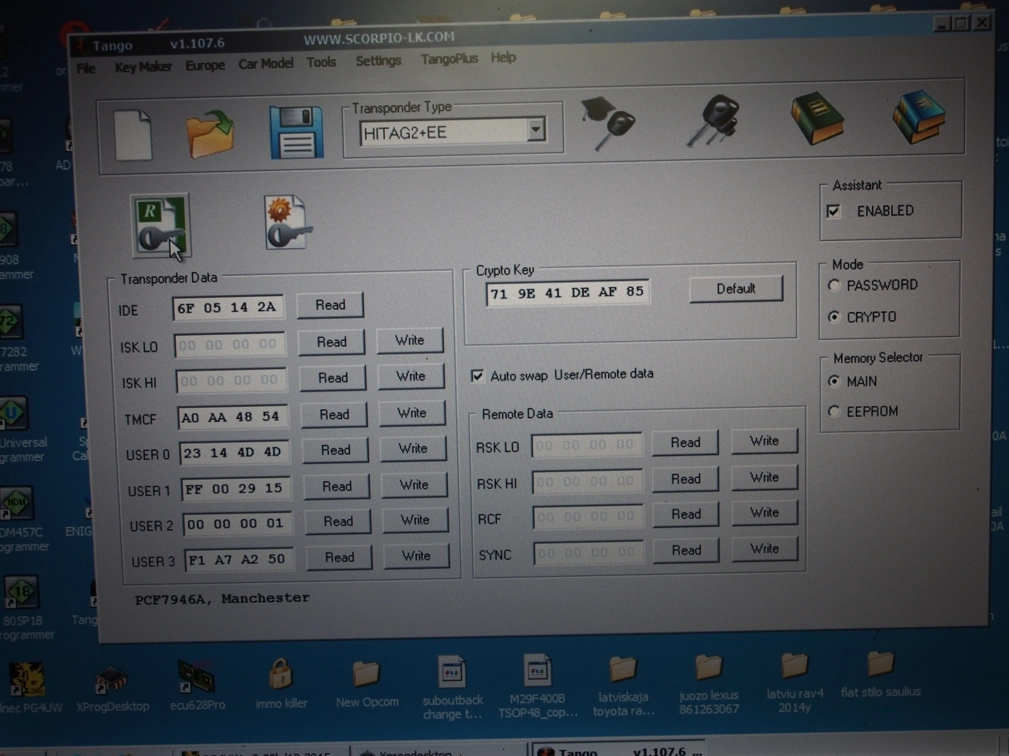The image size is (1009, 756).
Task: Toggle Auto swap User/Remote data checkbox
Action: point(477,376)
